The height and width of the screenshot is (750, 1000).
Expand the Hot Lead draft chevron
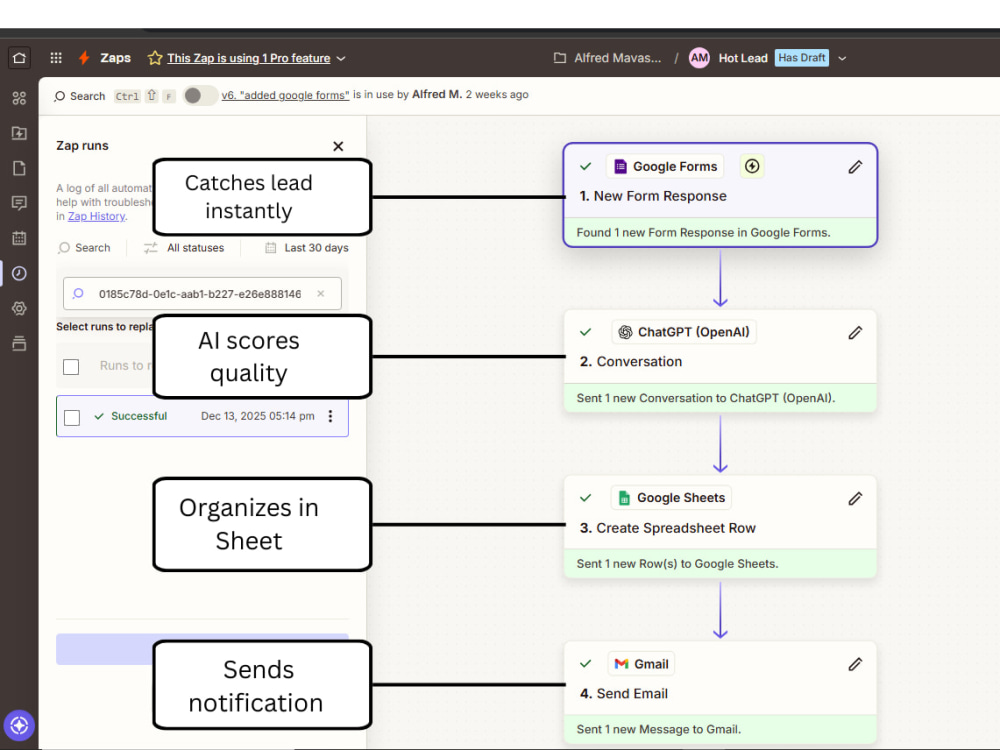(842, 59)
